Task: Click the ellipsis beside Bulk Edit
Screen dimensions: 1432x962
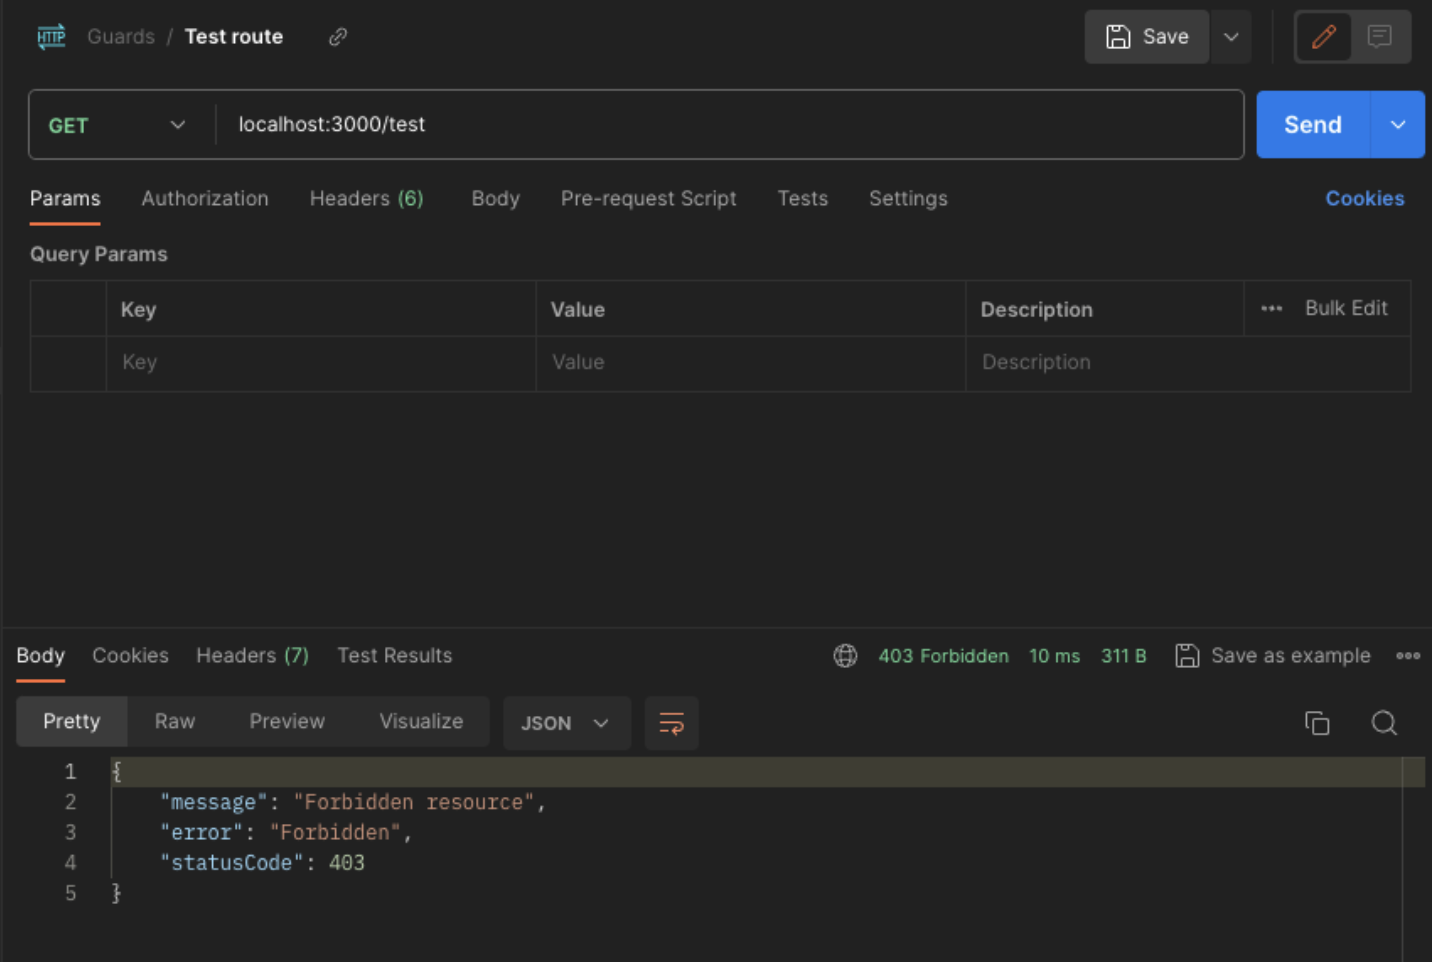Action: coord(1270,308)
